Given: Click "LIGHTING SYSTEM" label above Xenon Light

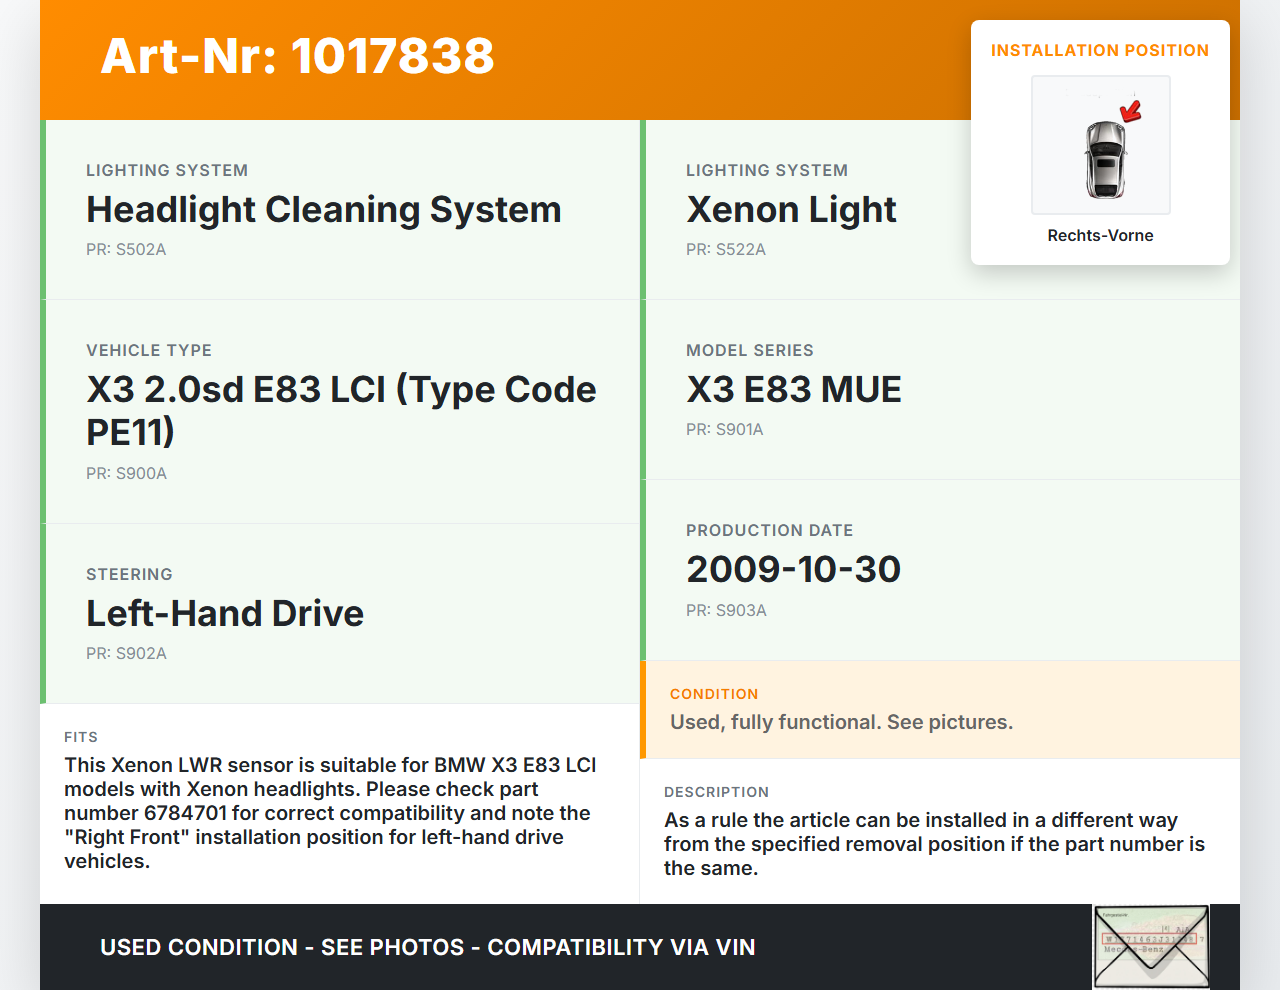Looking at the screenshot, I should point(767,170).
